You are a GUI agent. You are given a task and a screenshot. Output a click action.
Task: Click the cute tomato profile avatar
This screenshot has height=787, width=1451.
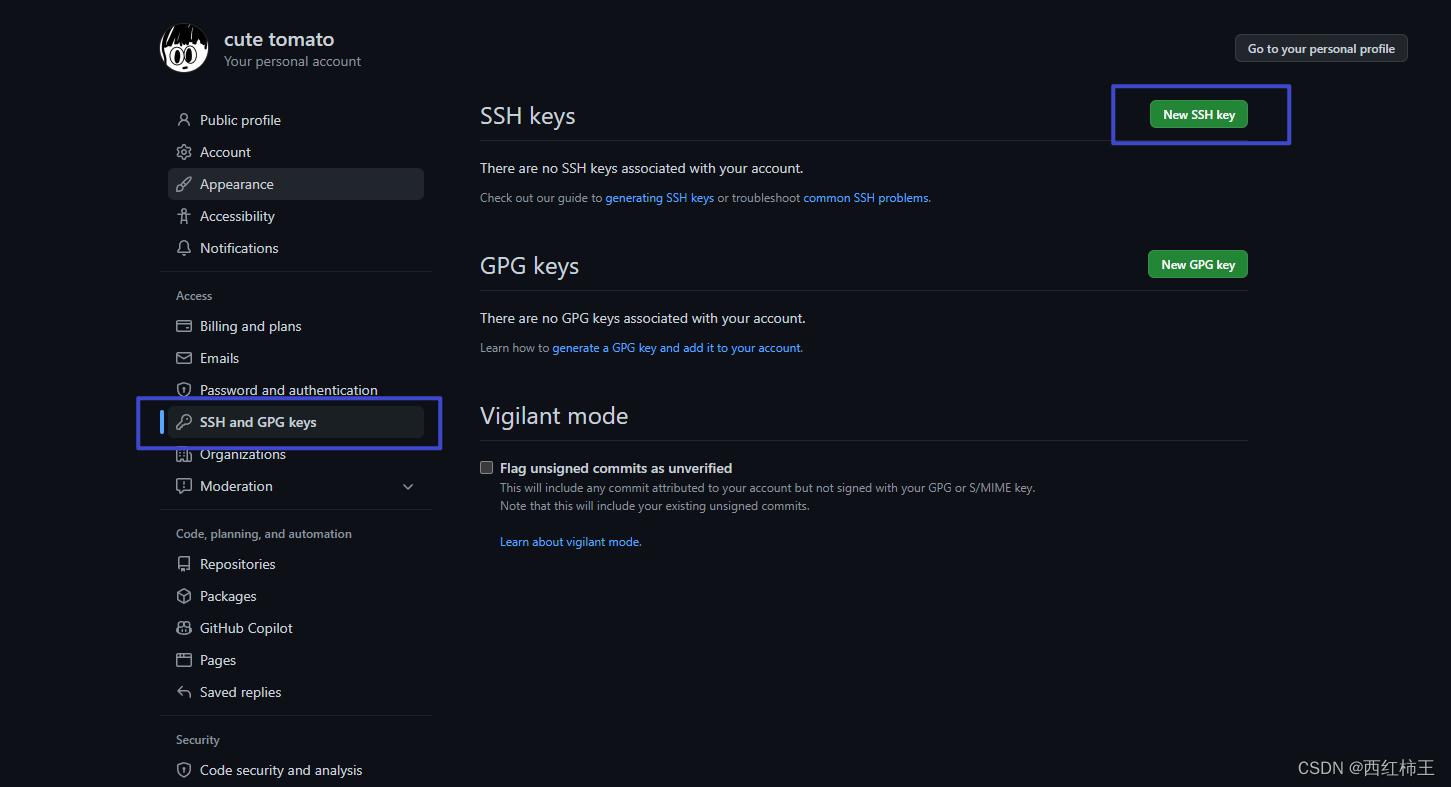[x=184, y=47]
